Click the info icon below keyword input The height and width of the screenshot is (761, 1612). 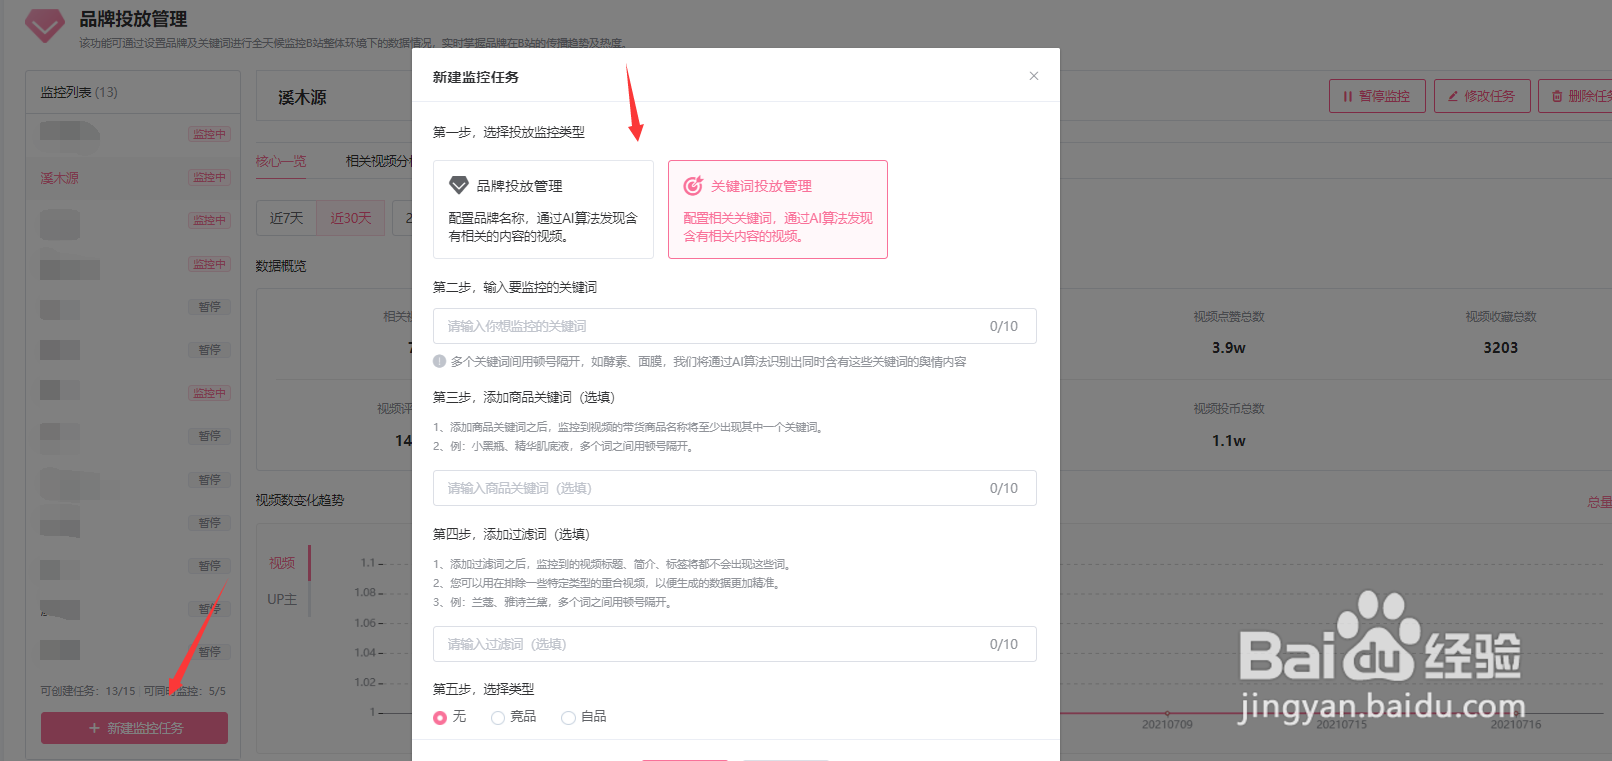pos(439,361)
